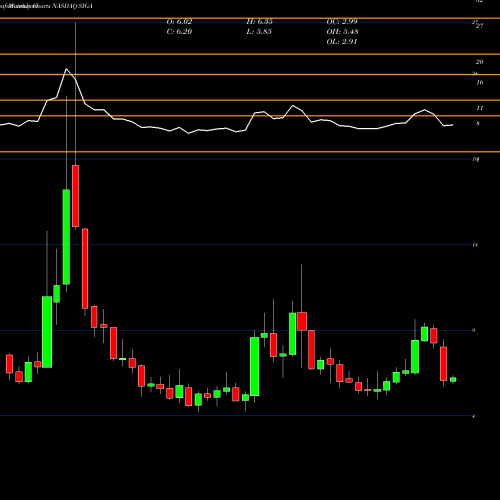Select the close value "C: 6.20"

(179, 32)
